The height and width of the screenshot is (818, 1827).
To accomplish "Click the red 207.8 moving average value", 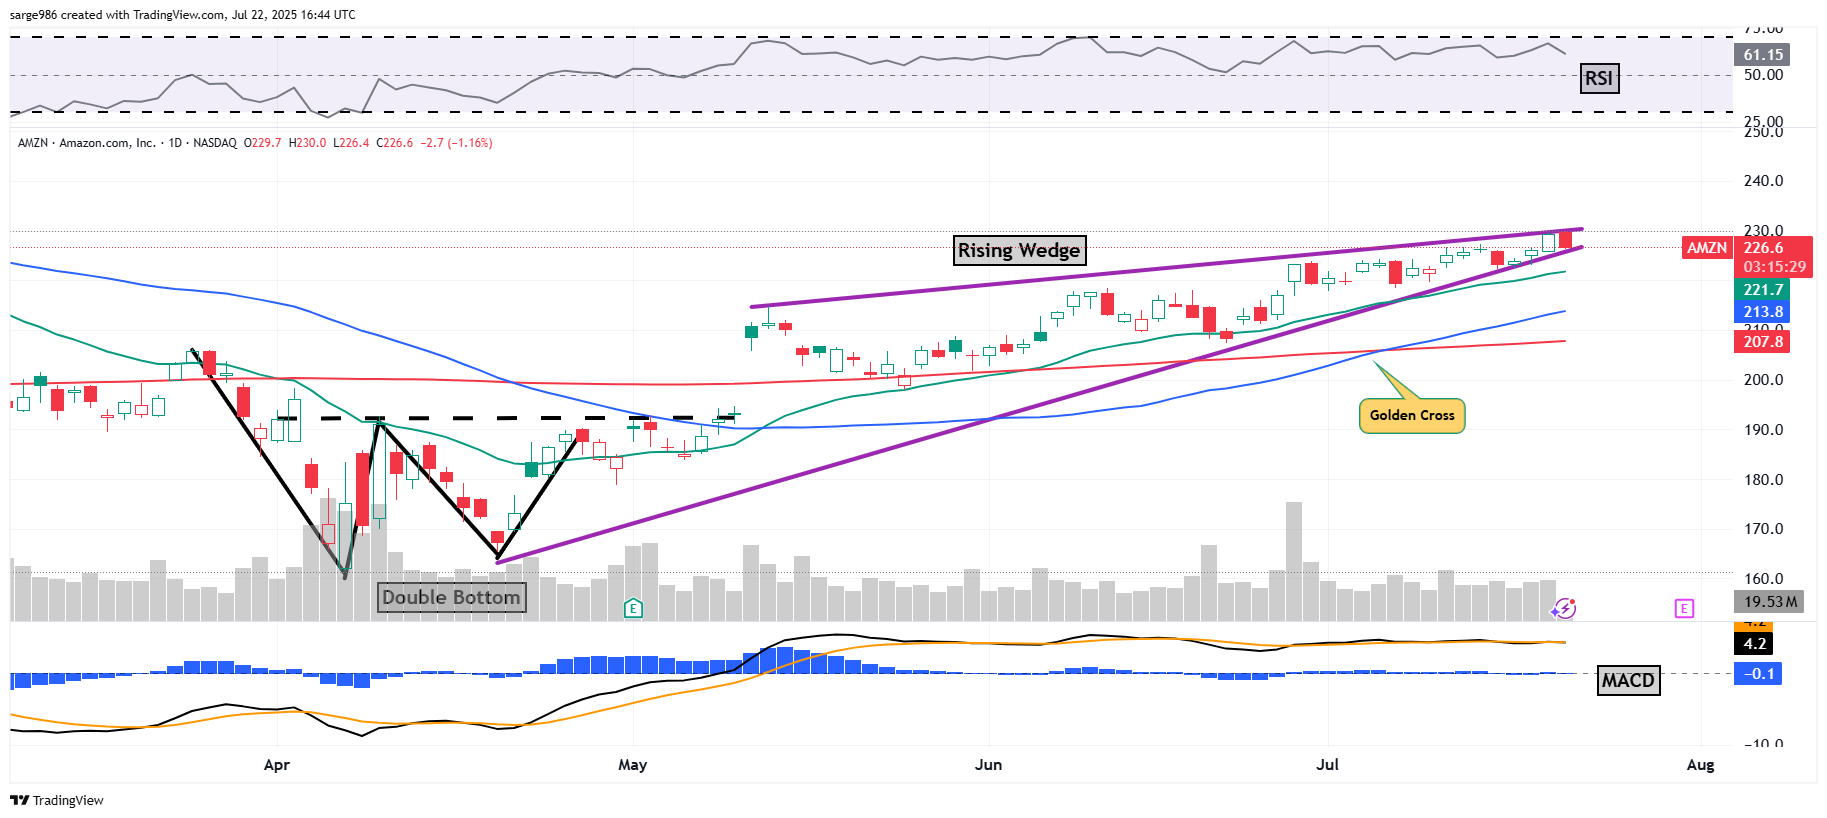I will pyautogui.click(x=1763, y=341).
